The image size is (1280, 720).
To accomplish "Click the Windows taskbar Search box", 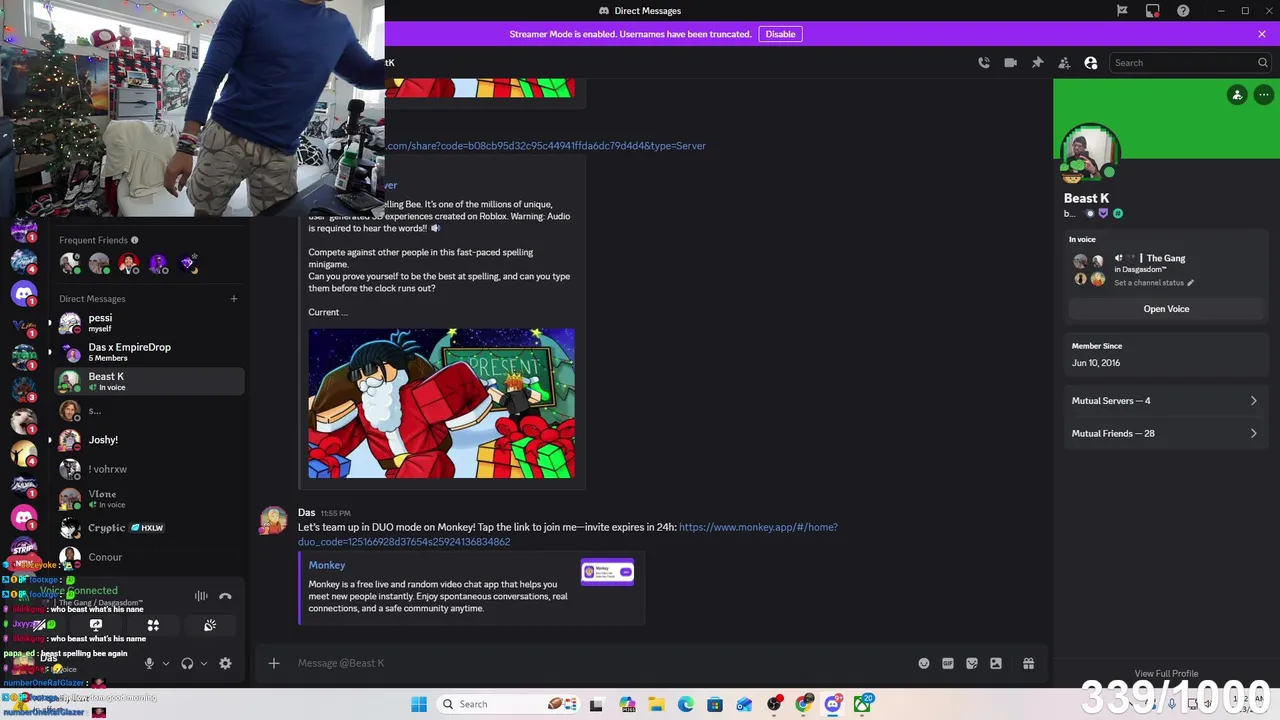I will point(506,704).
